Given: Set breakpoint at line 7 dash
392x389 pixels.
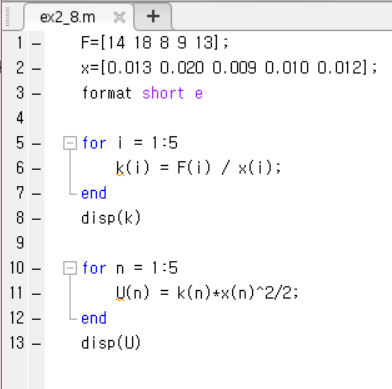Looking at the screenshot, I should click(37, 194).
